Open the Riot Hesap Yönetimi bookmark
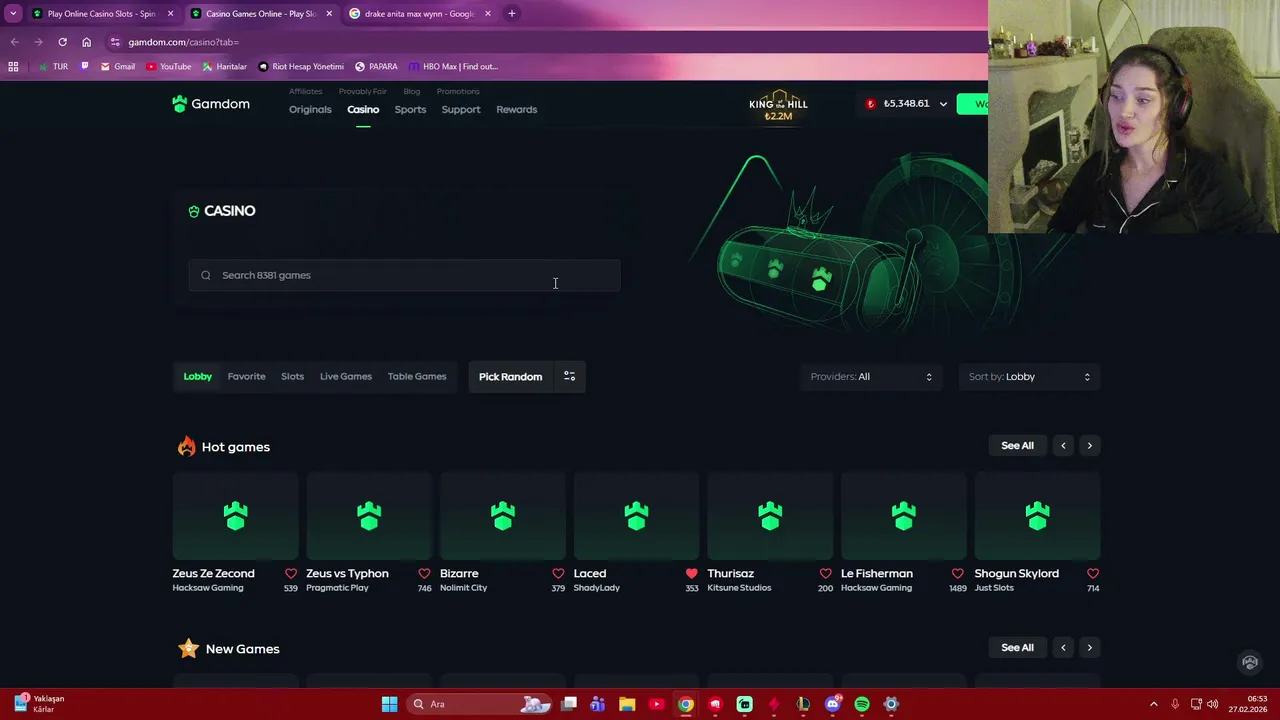Viewport: 1280px width, 720px height. [x=301, y=67]
